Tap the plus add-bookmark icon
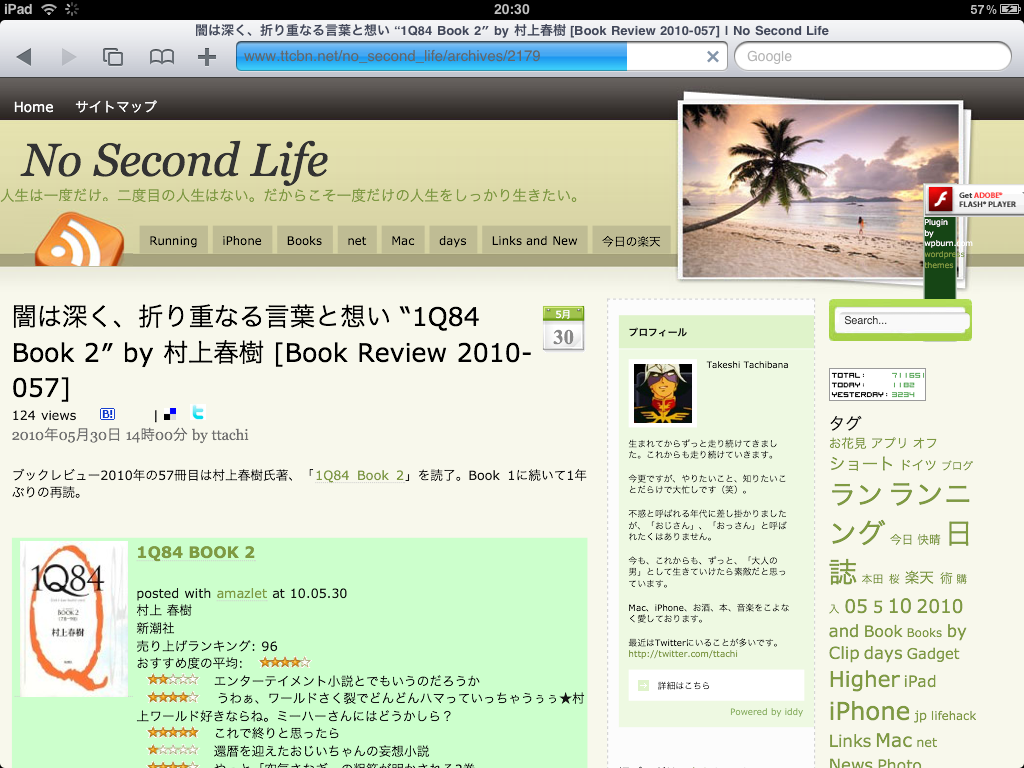1024x768 pixels. (206, 57)
